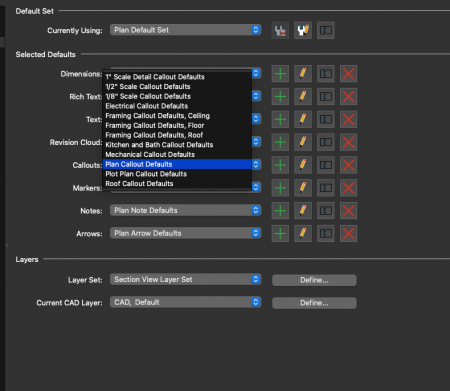The height and width of the screenshot is (391, 450).
Task: Click the rename icon in Callouts row
Action: pyautogui.click(x=326, y=165)
